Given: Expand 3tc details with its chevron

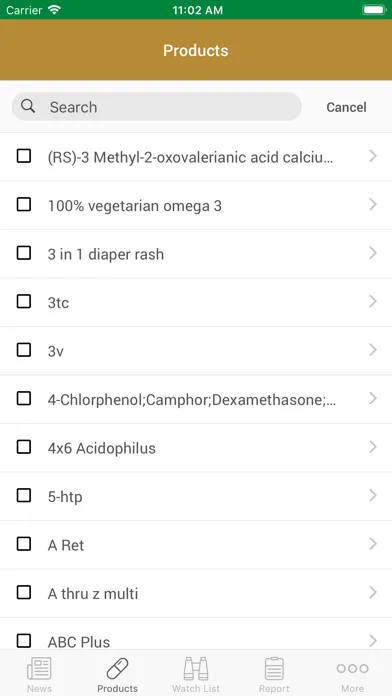Looking at the screenshot, I should [373, 302].
